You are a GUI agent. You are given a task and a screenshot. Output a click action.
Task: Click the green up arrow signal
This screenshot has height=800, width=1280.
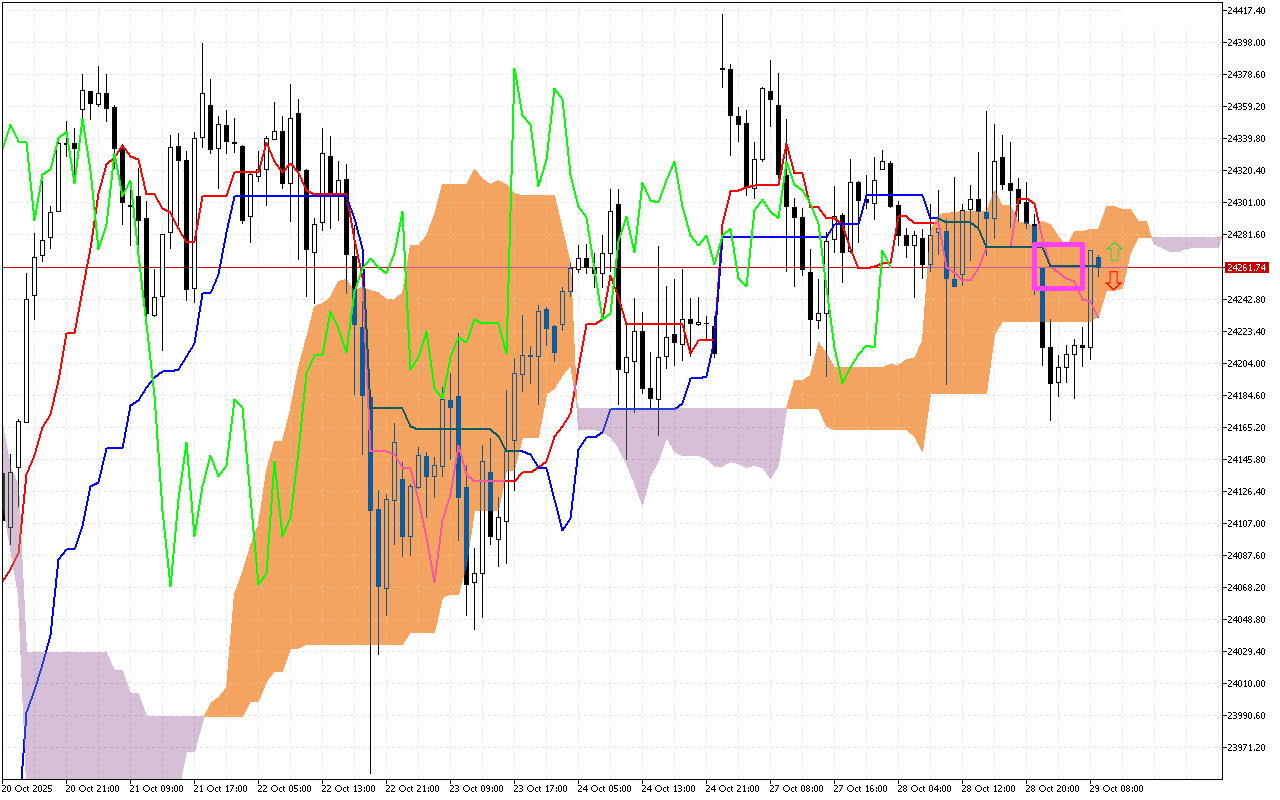coord(1114,252)
